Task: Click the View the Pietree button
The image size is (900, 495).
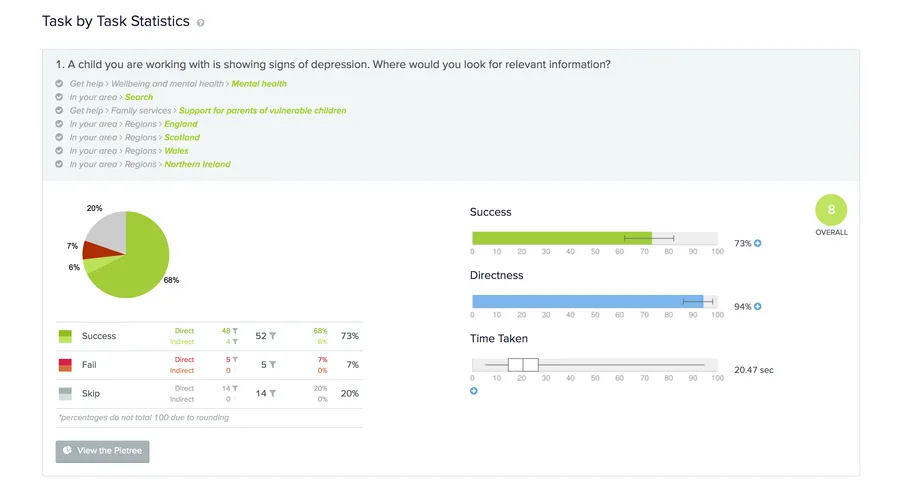Action: click(x=102, y=451)
